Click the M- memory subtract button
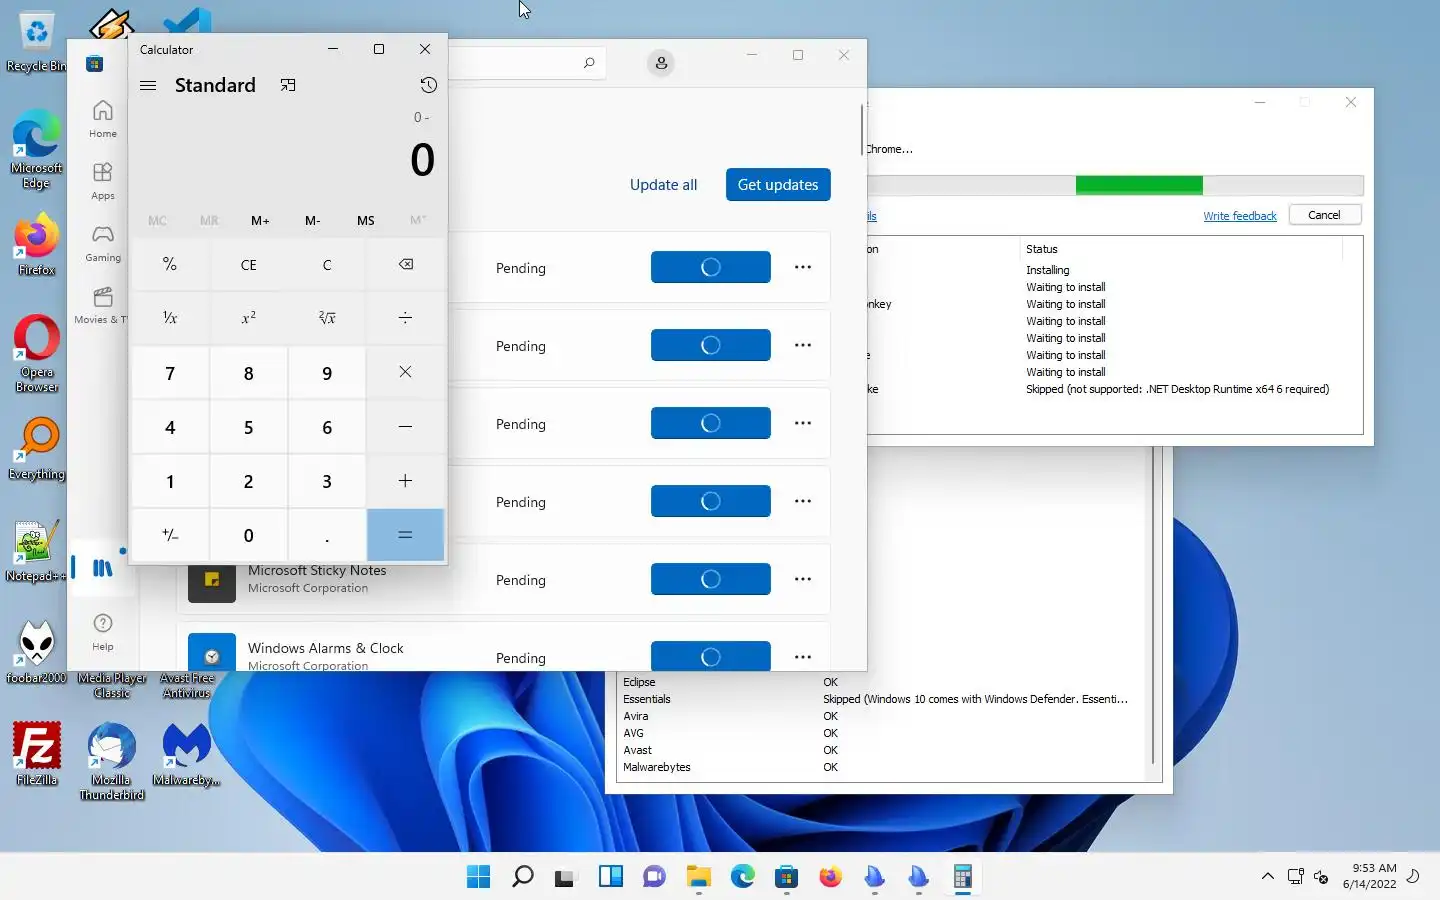 click(313, 220)
